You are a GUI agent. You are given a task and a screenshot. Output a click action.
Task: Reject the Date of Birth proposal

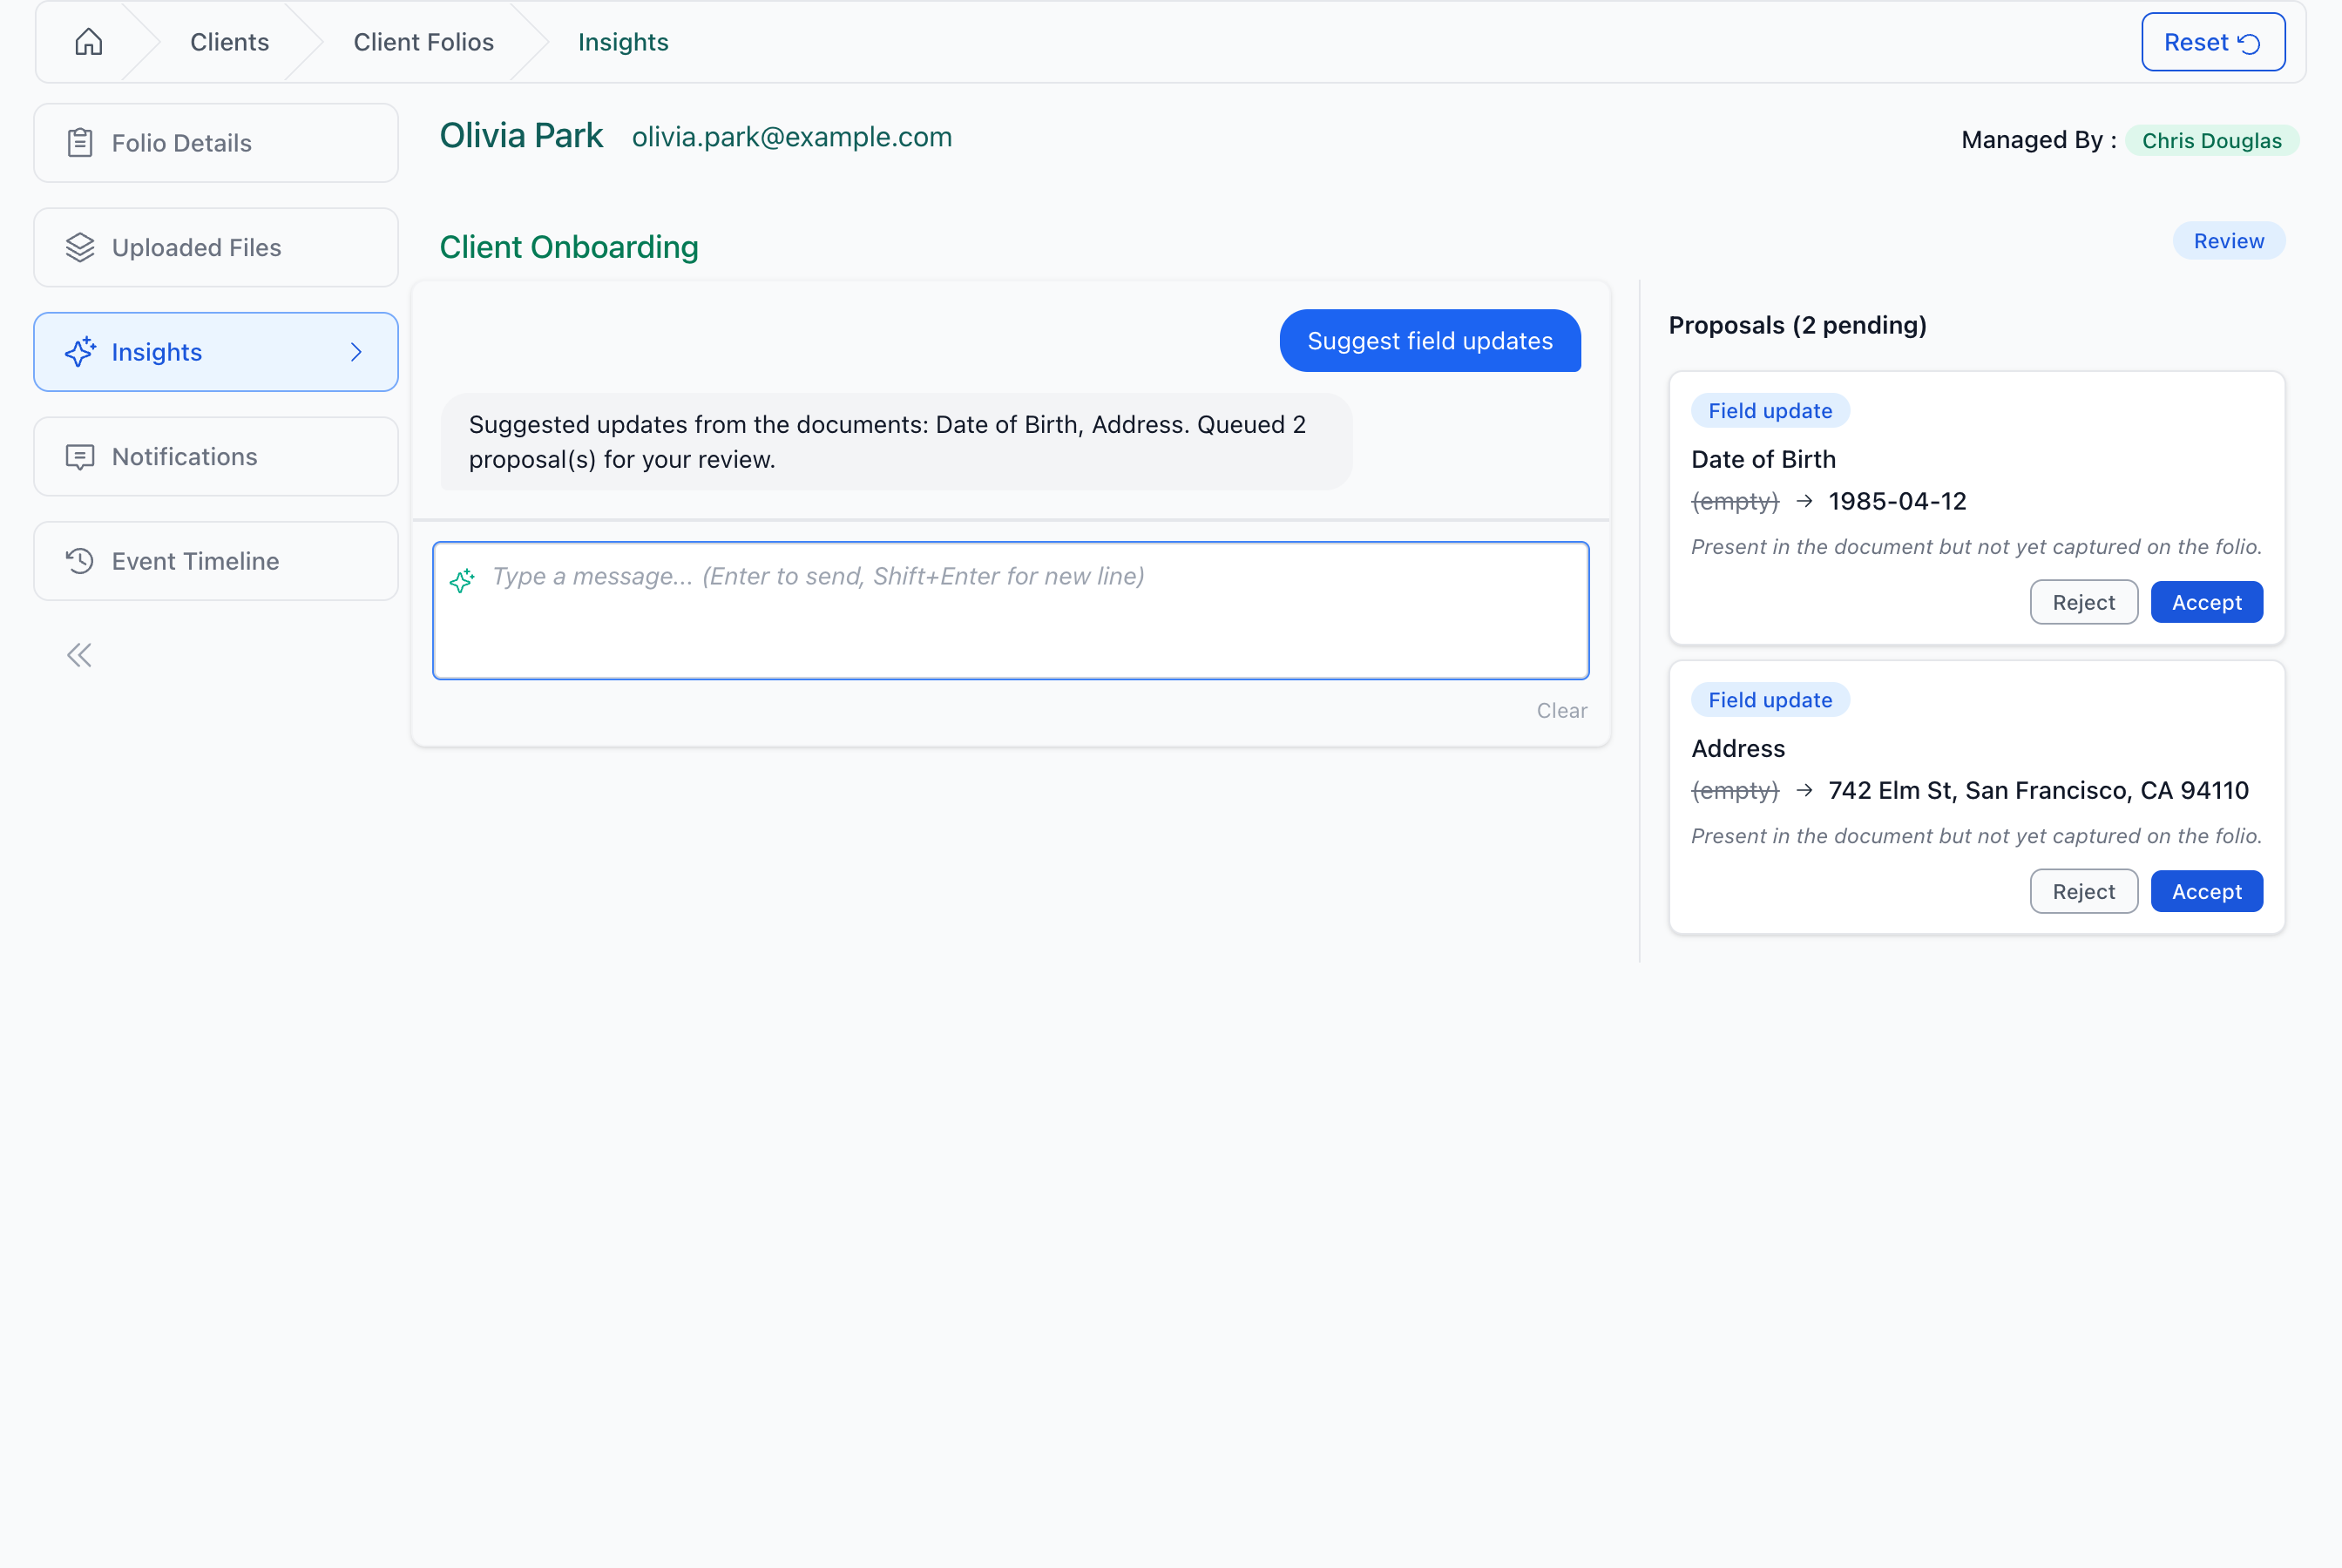click(2083, 602)
